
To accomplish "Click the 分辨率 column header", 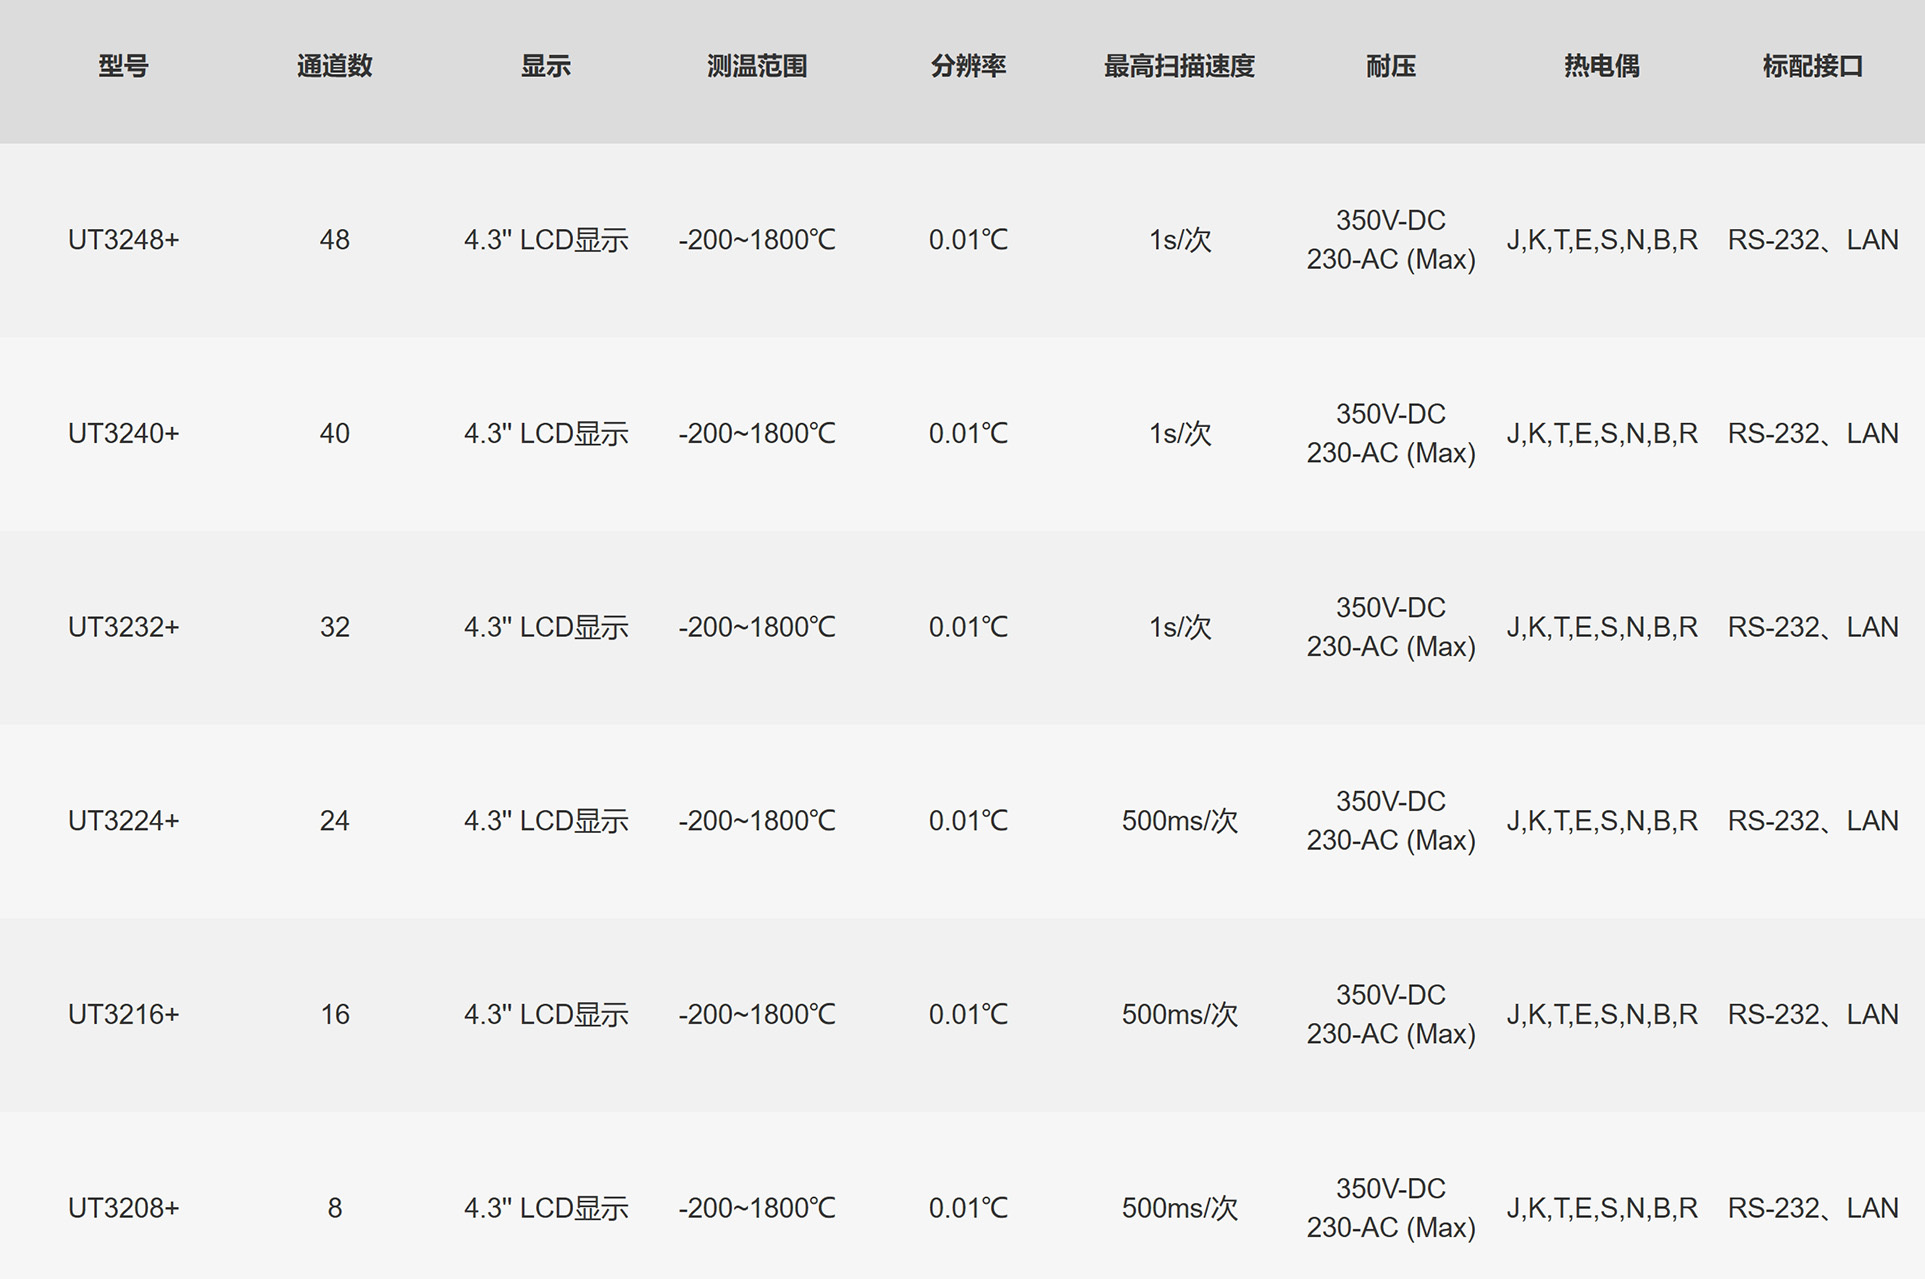I will pyautogui.click(x=968, y=66).
